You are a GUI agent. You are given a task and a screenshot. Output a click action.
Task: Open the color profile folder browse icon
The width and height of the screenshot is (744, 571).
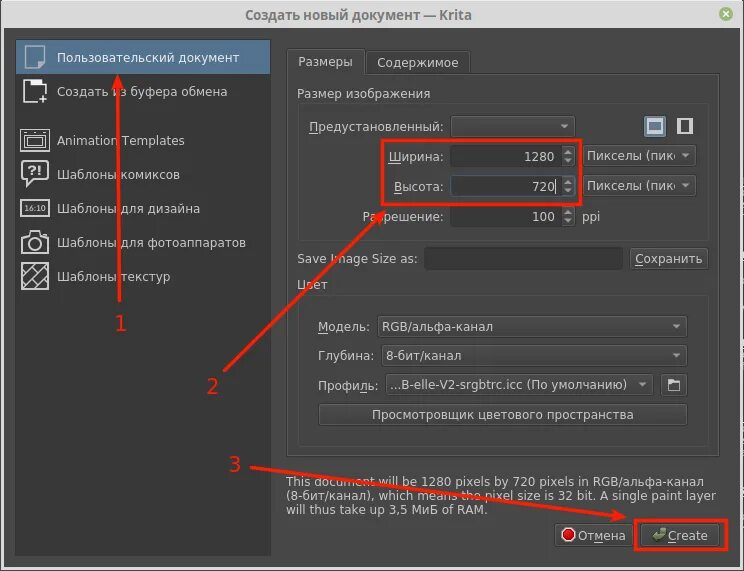(x=674, y=384)
